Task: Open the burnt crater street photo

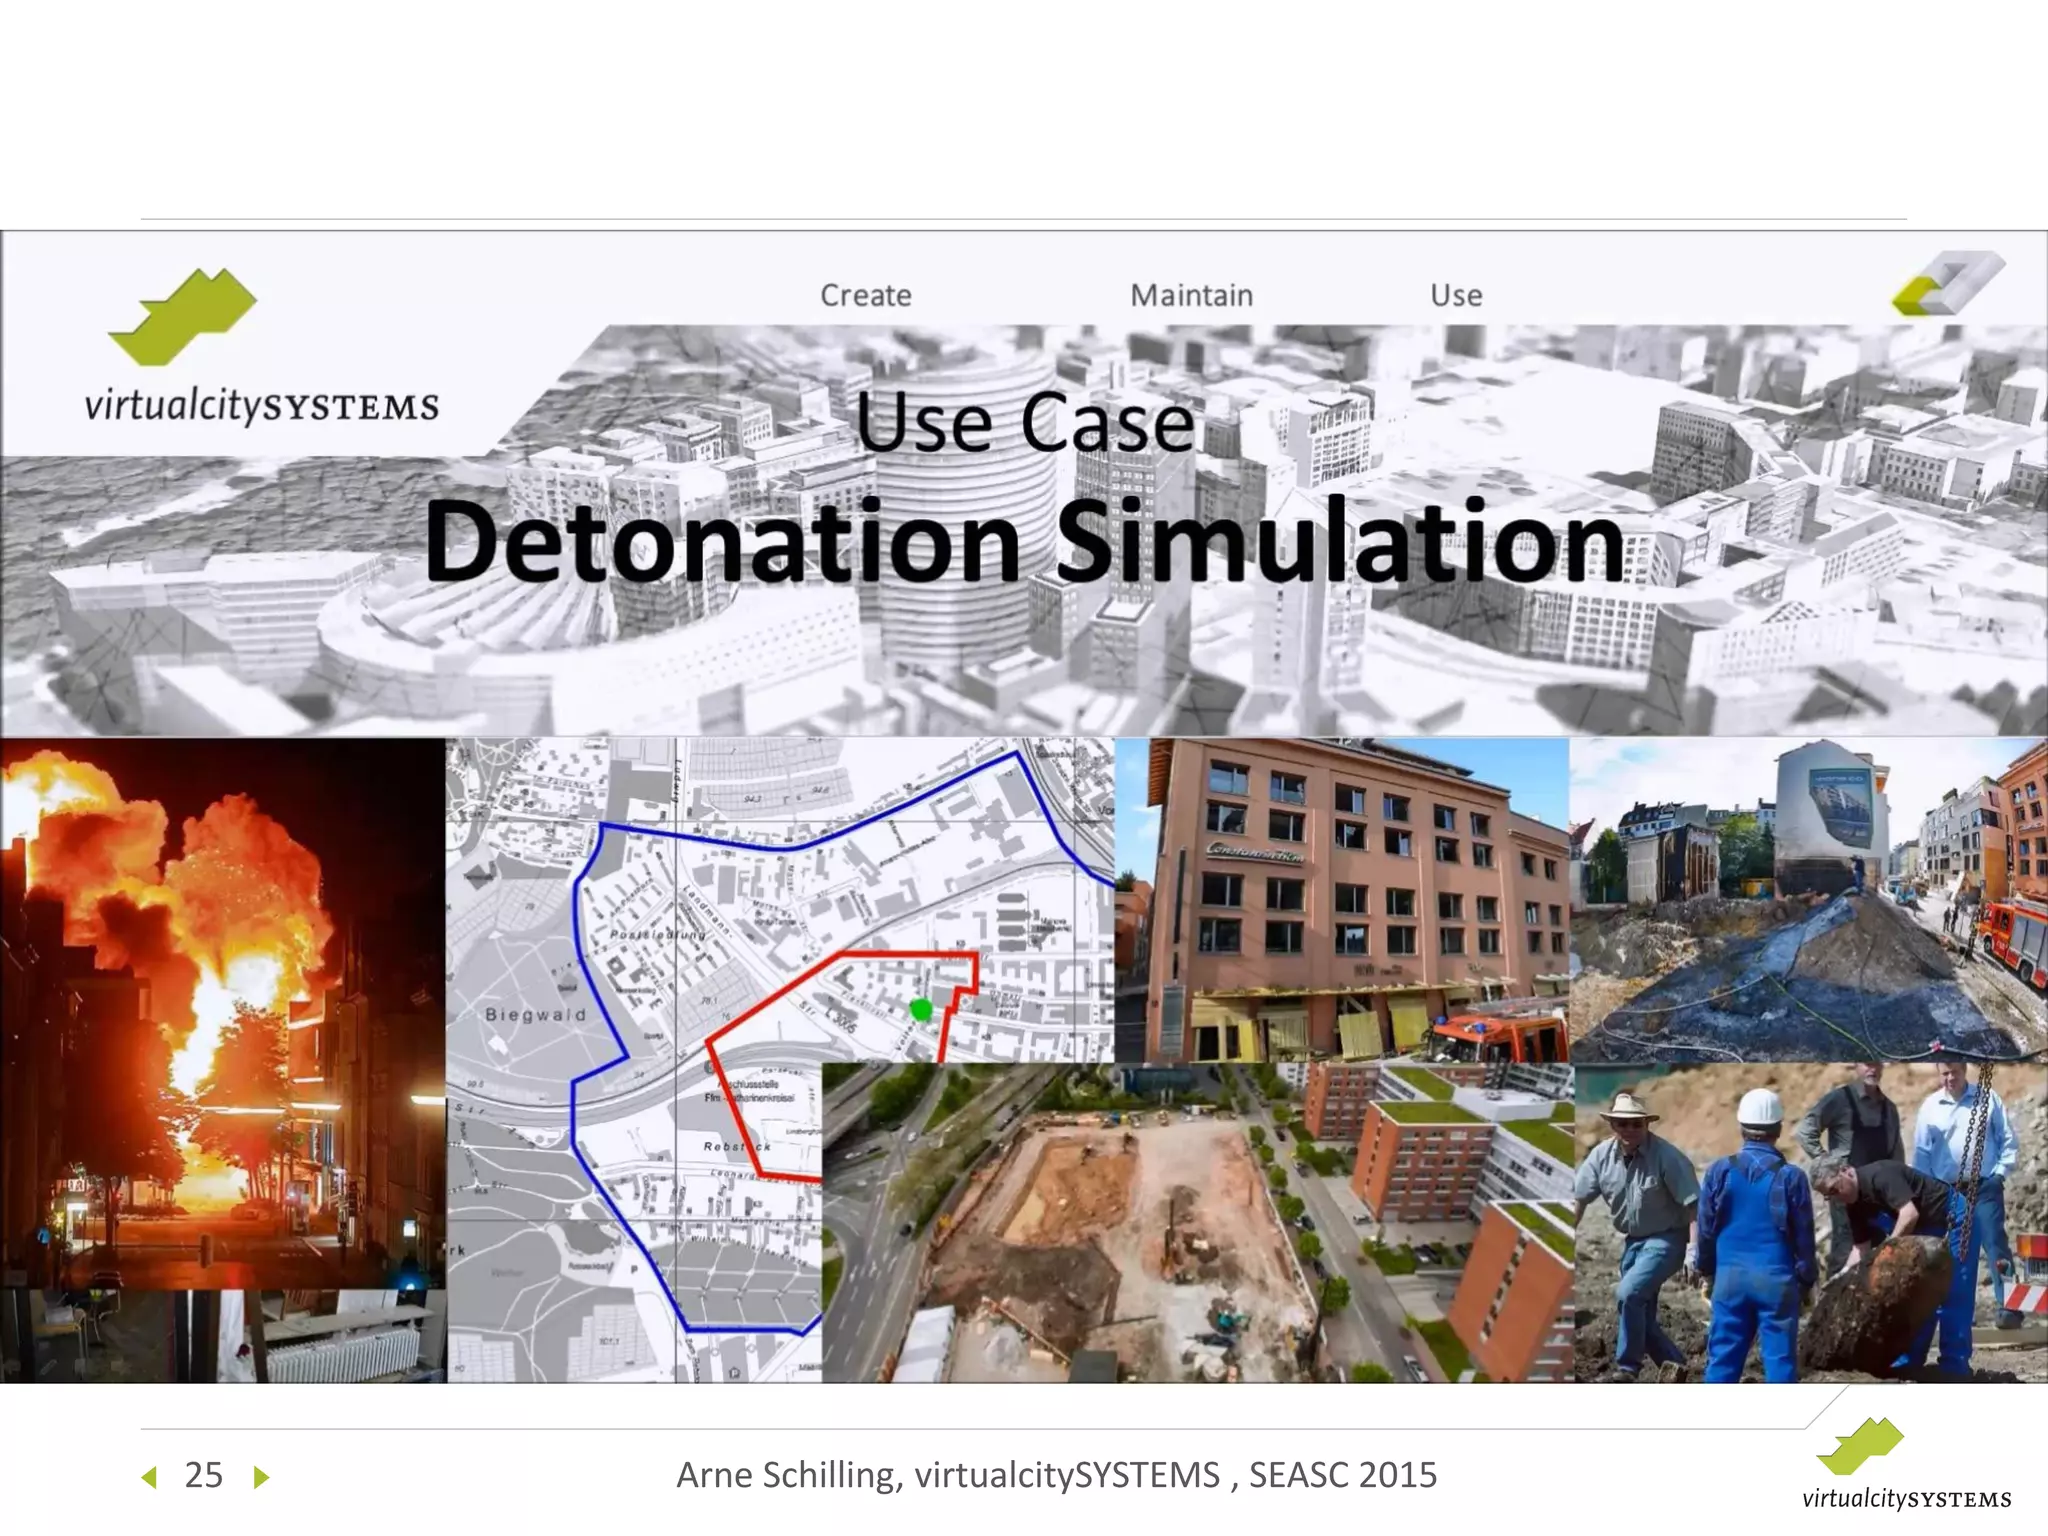Action: tap(1808, 900)
